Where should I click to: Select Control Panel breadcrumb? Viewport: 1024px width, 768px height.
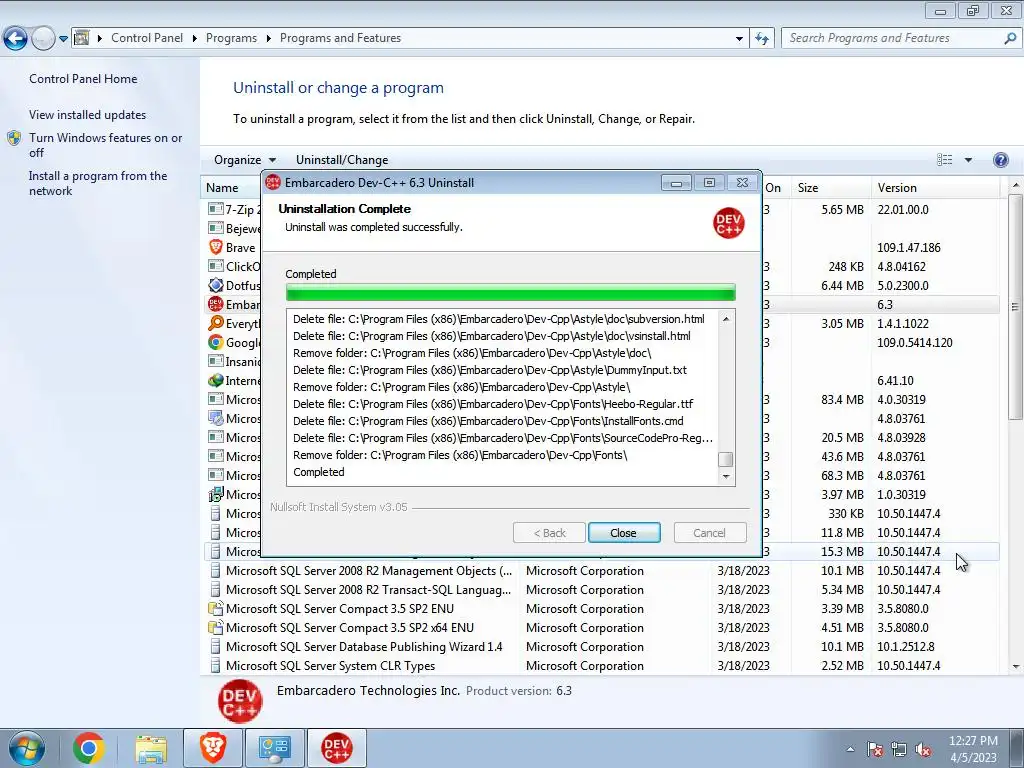(147, 38)
